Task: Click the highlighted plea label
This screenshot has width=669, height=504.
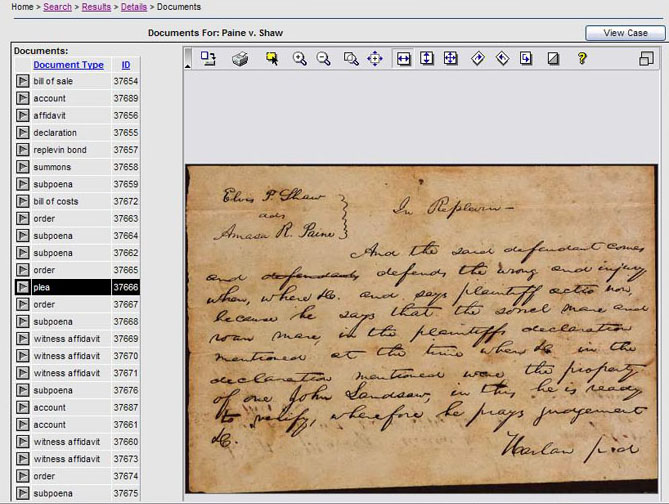Action: [41, 287]
